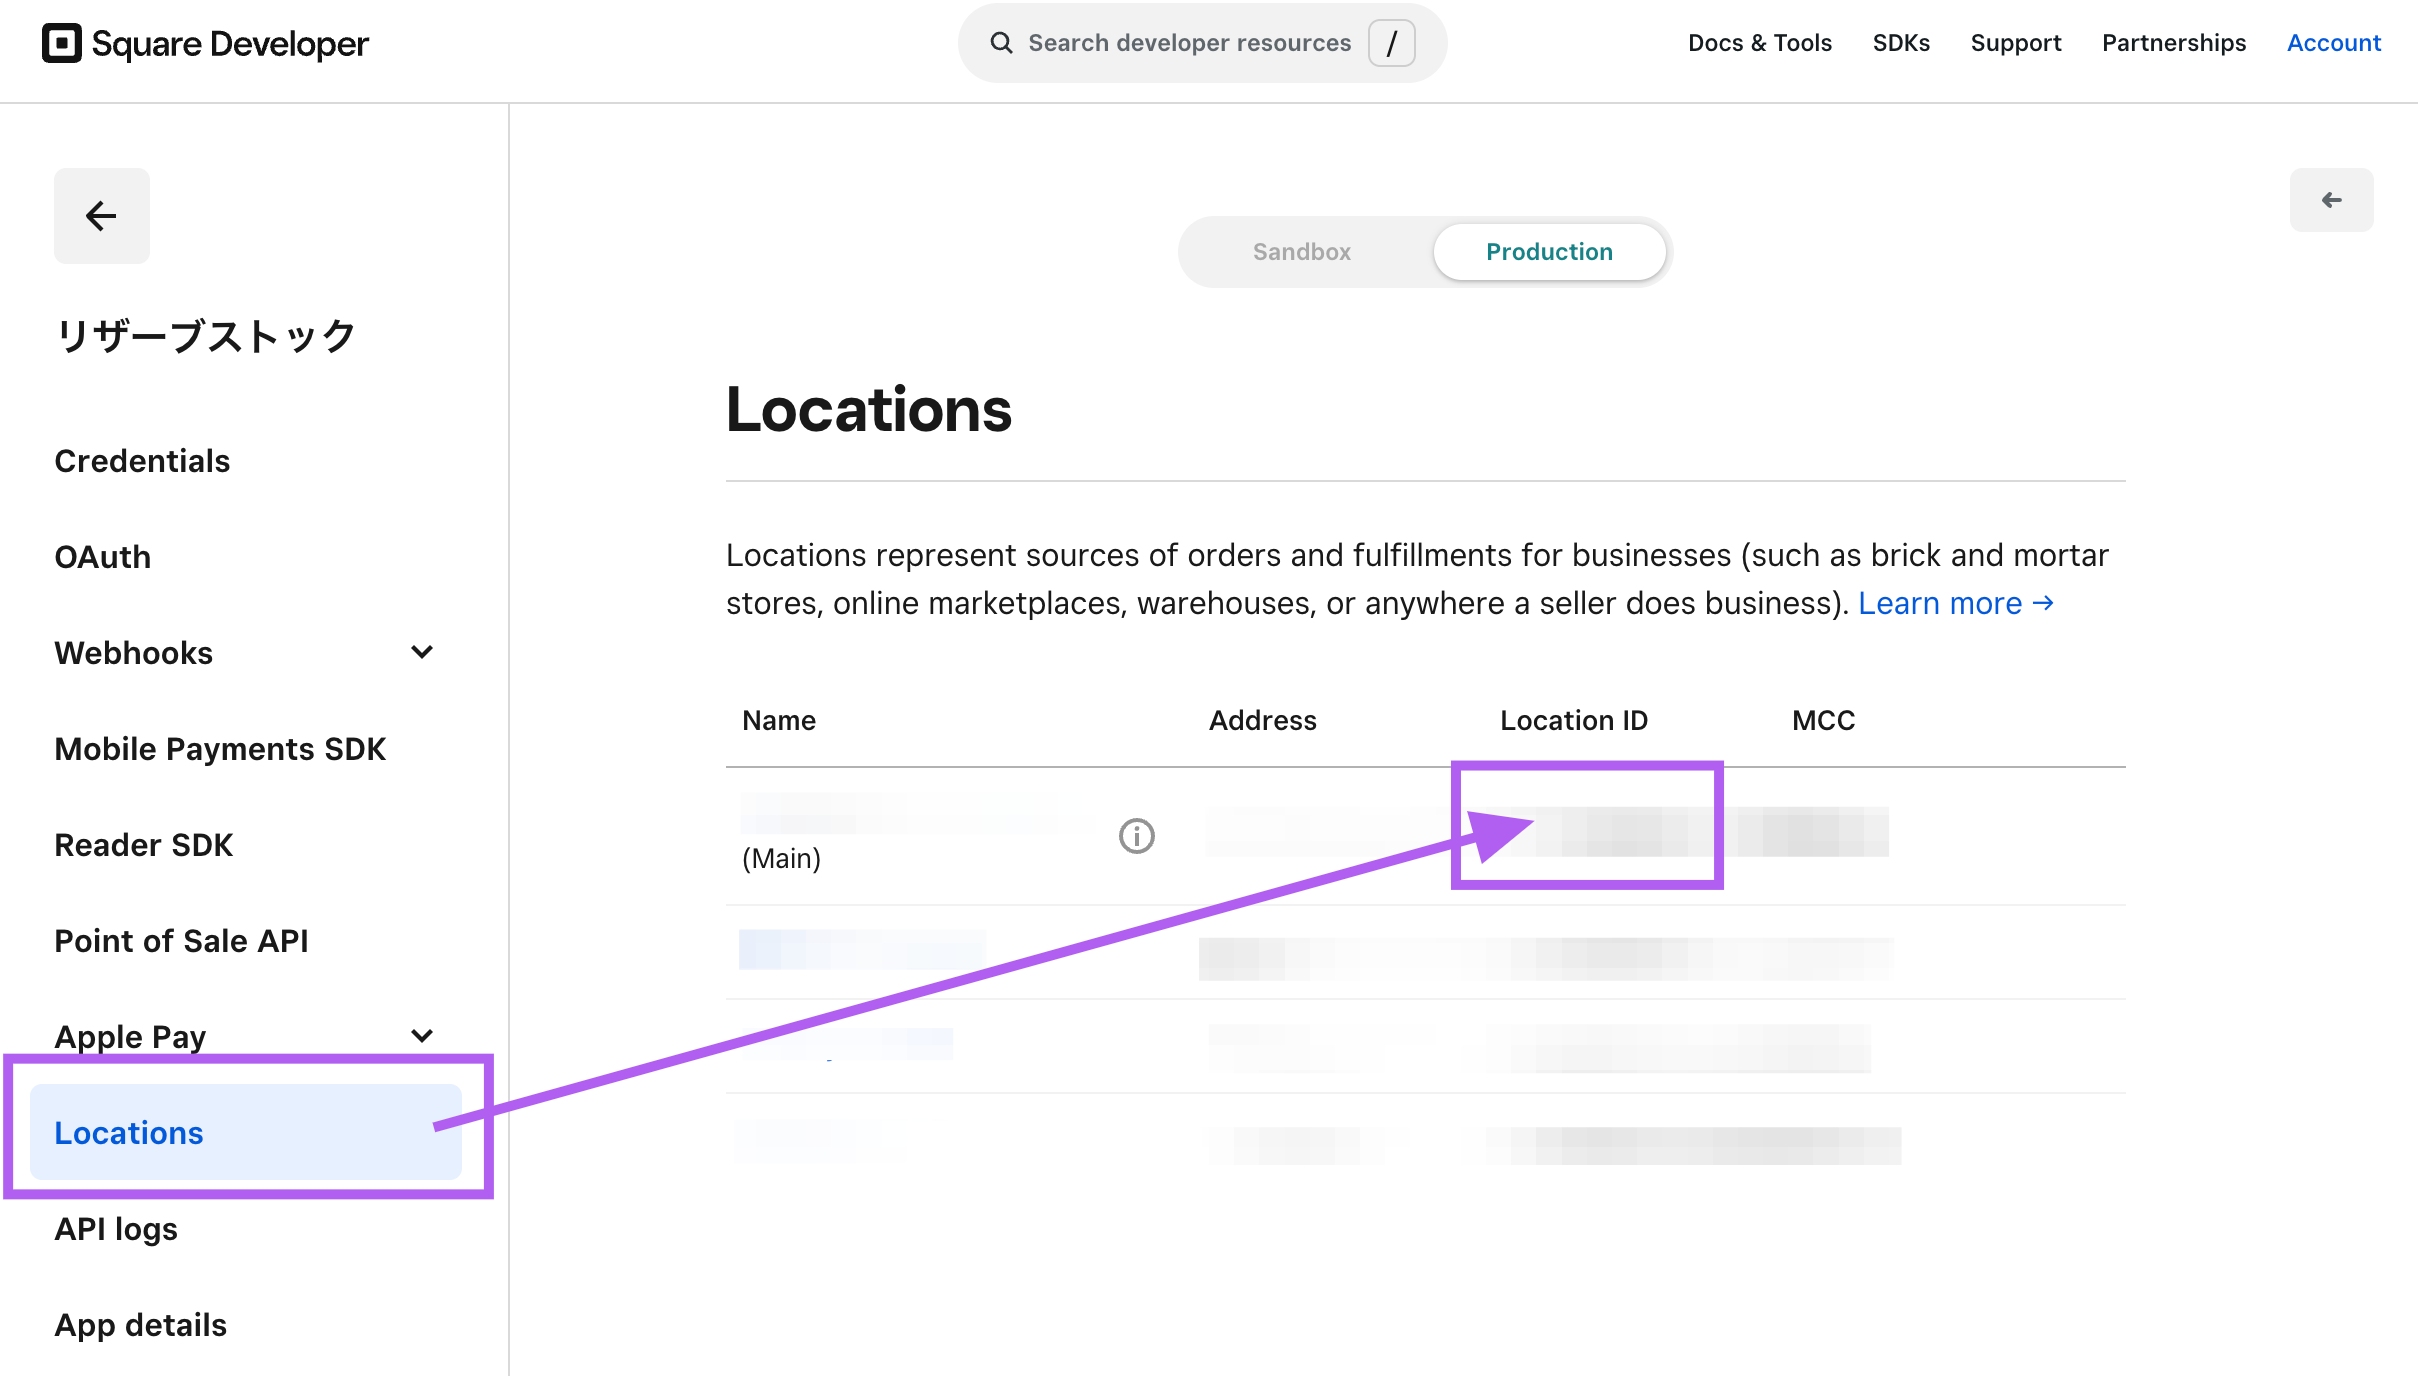This screenshot has width=2418, height=1376.
Task: Open Support in top navigation
Action: click(x=2016, y=43)
